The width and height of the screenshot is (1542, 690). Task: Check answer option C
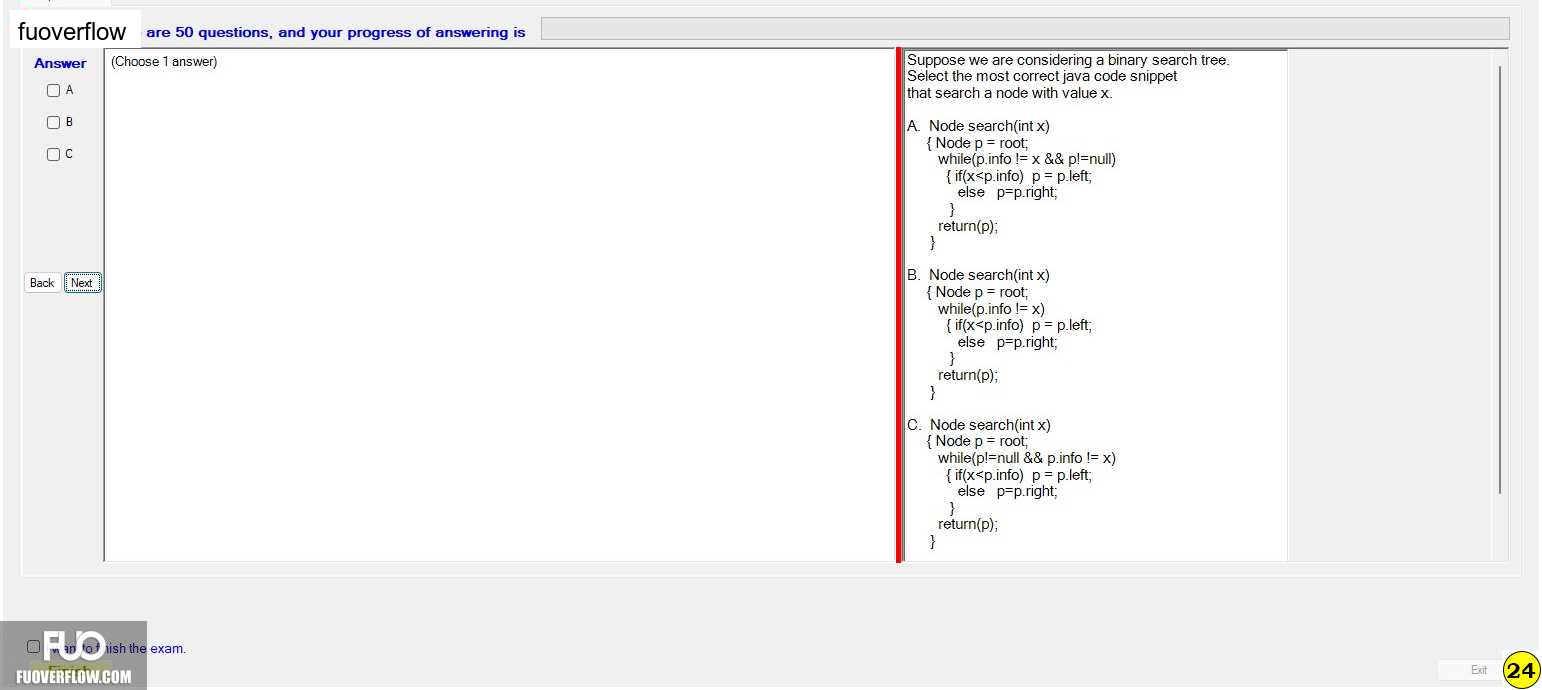click(x=54, y=154)
